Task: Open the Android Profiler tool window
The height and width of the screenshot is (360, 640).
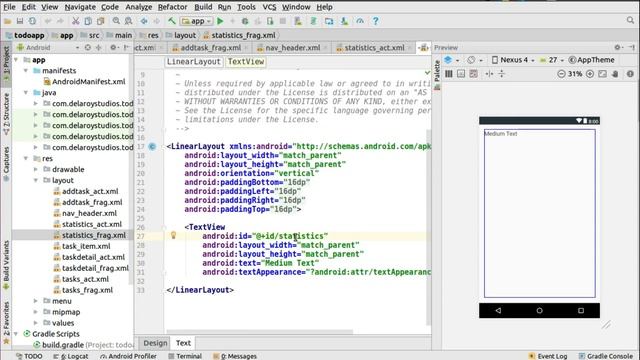Action: 128,356
